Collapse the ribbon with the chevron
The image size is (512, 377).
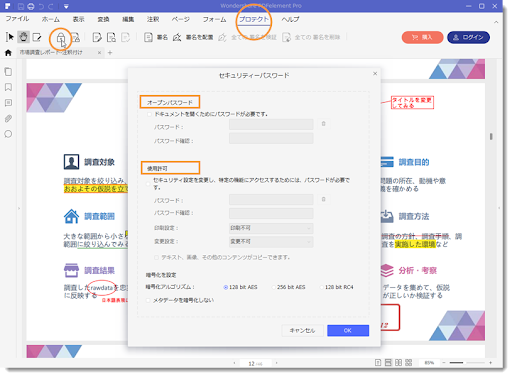click(496, 22)
